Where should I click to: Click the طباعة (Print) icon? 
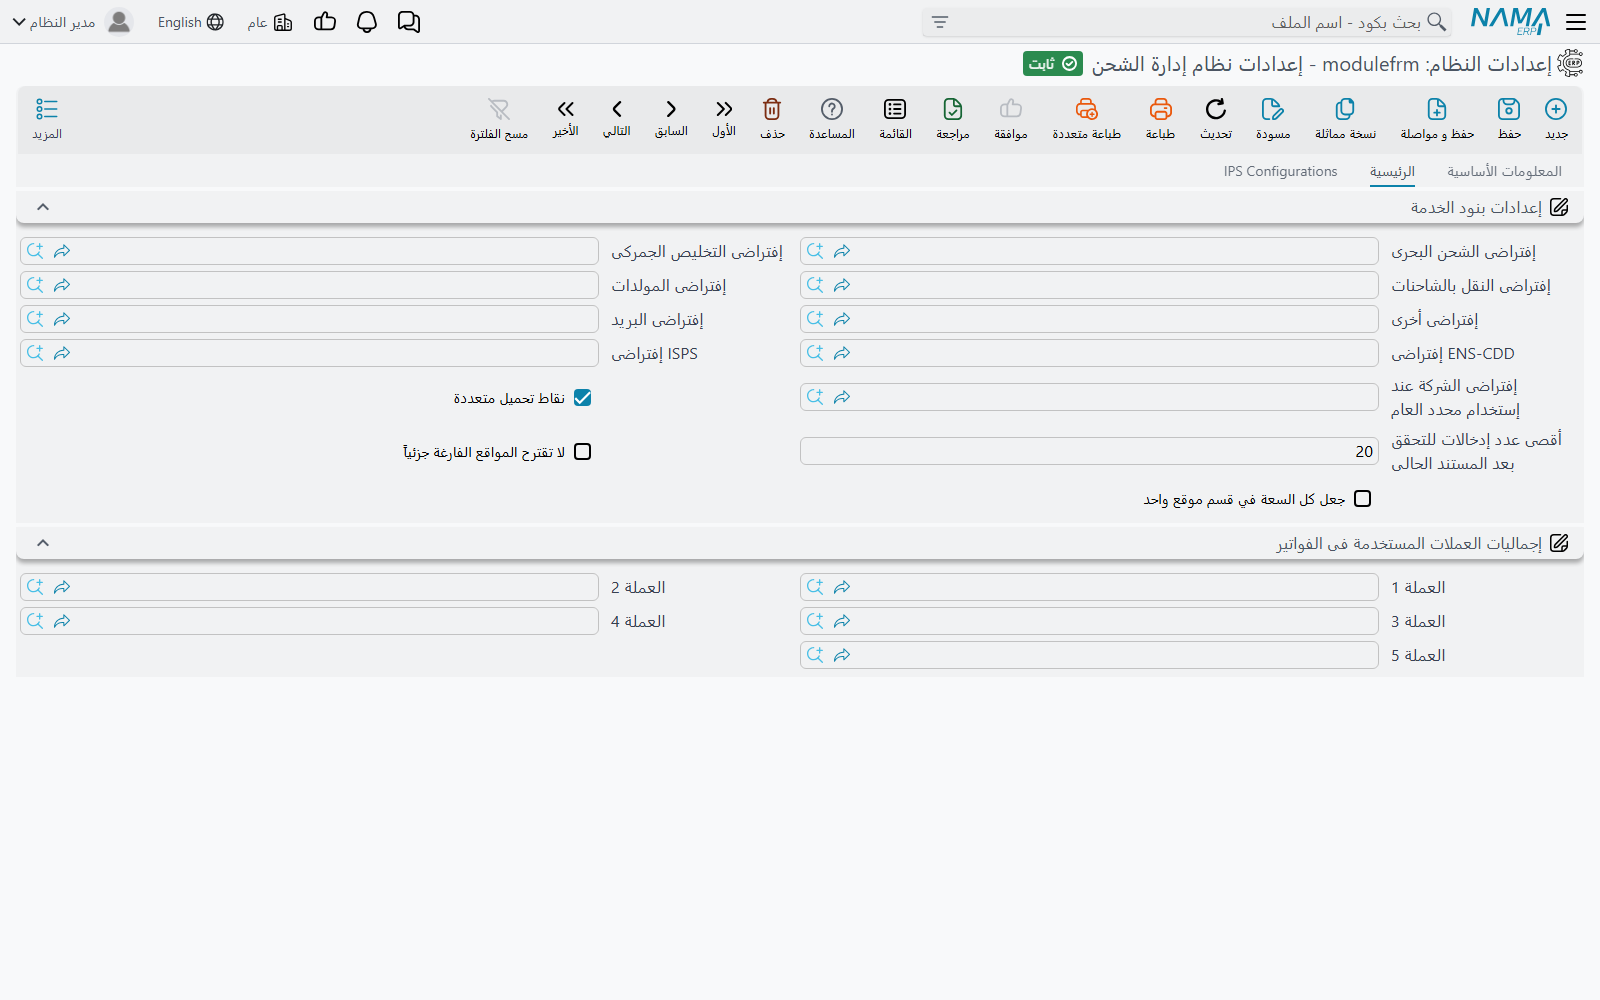(x=1160, y=109)
